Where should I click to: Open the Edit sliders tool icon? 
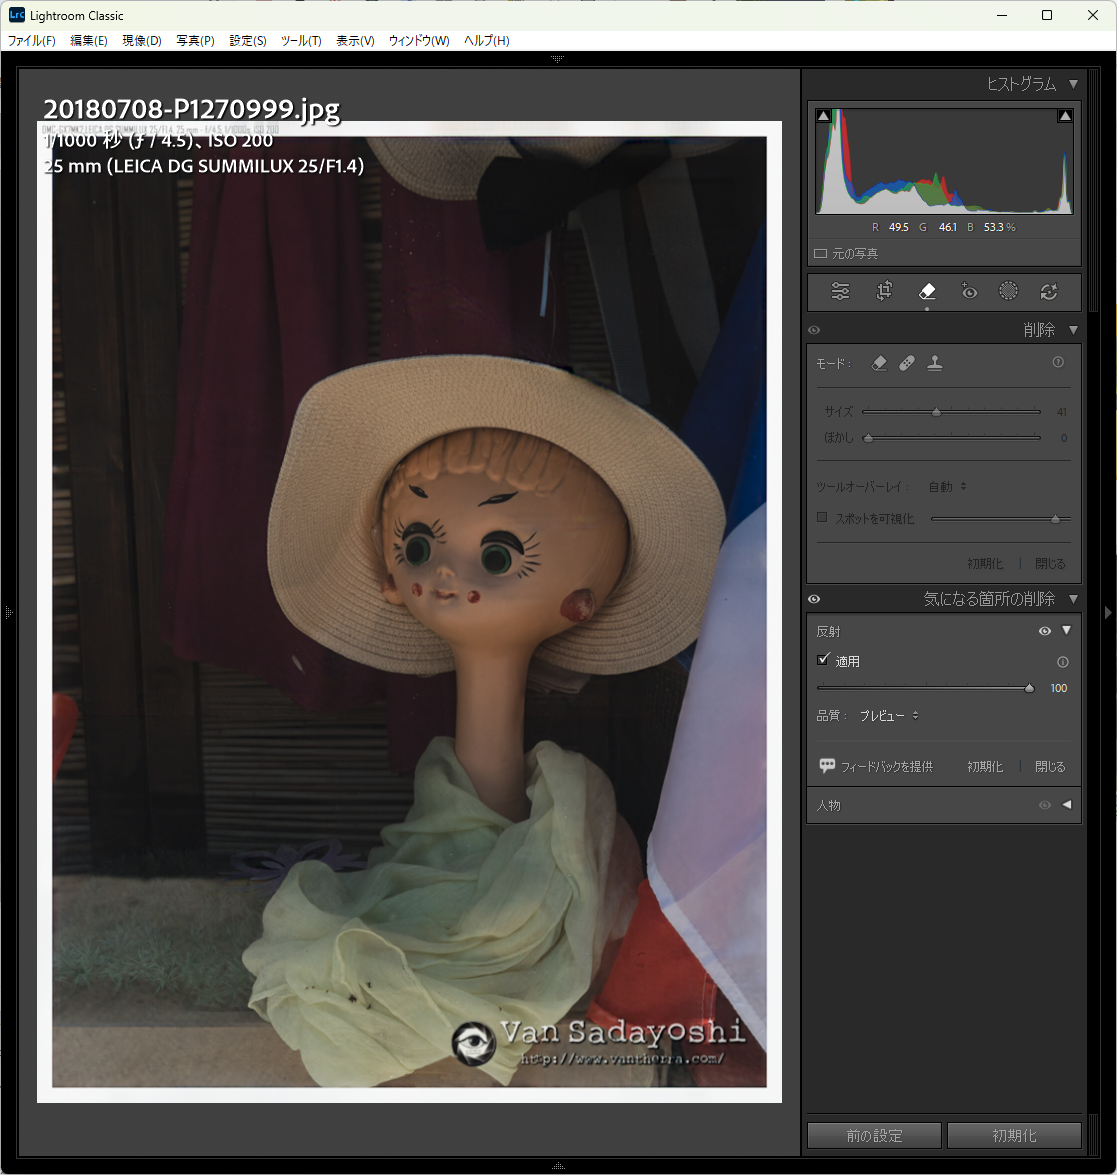click(x=841, y=292)
